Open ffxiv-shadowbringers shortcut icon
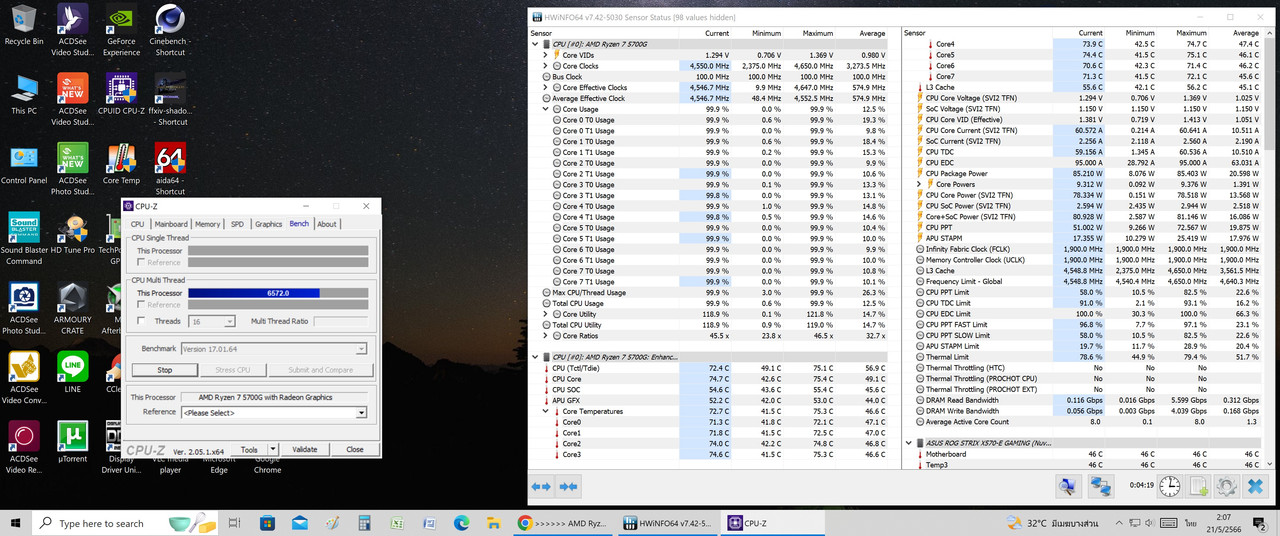 coord(170,100)
